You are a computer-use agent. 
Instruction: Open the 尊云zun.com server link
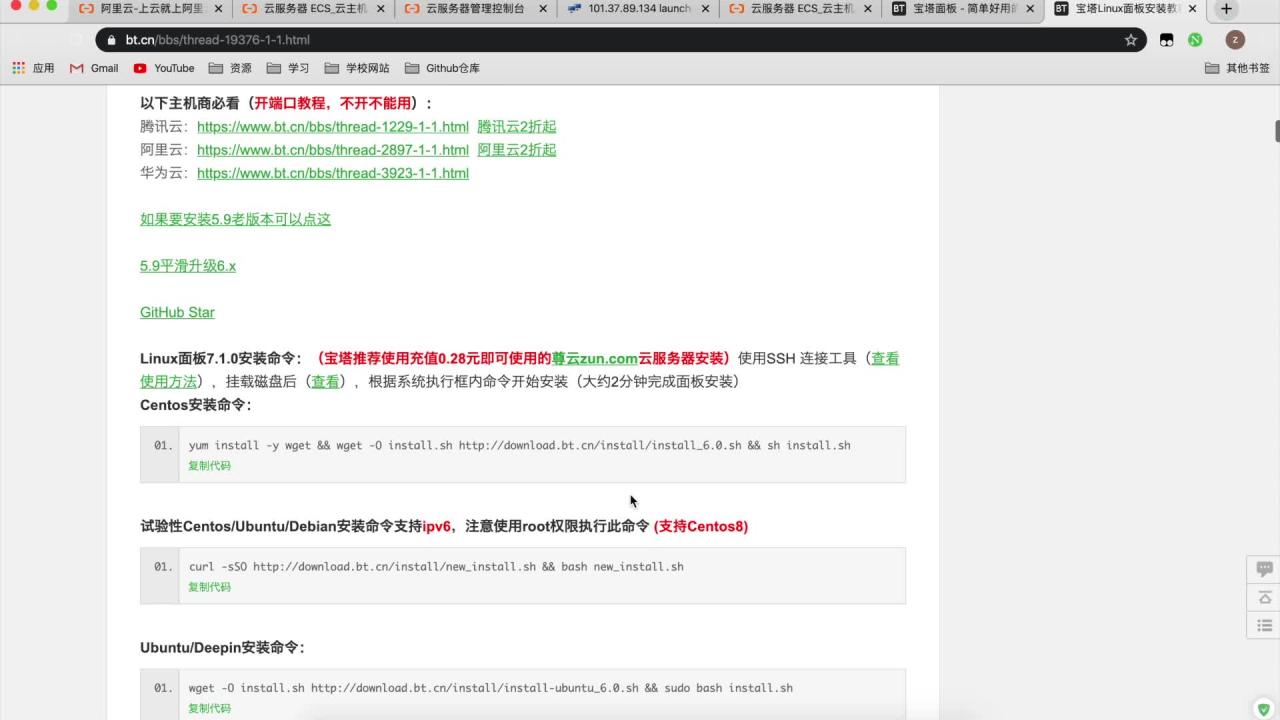(x=595, y=358)
